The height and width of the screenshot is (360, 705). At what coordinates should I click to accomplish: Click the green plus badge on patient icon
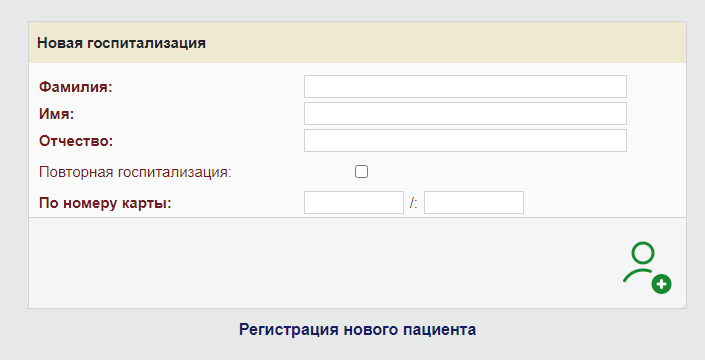pos(661,284)
